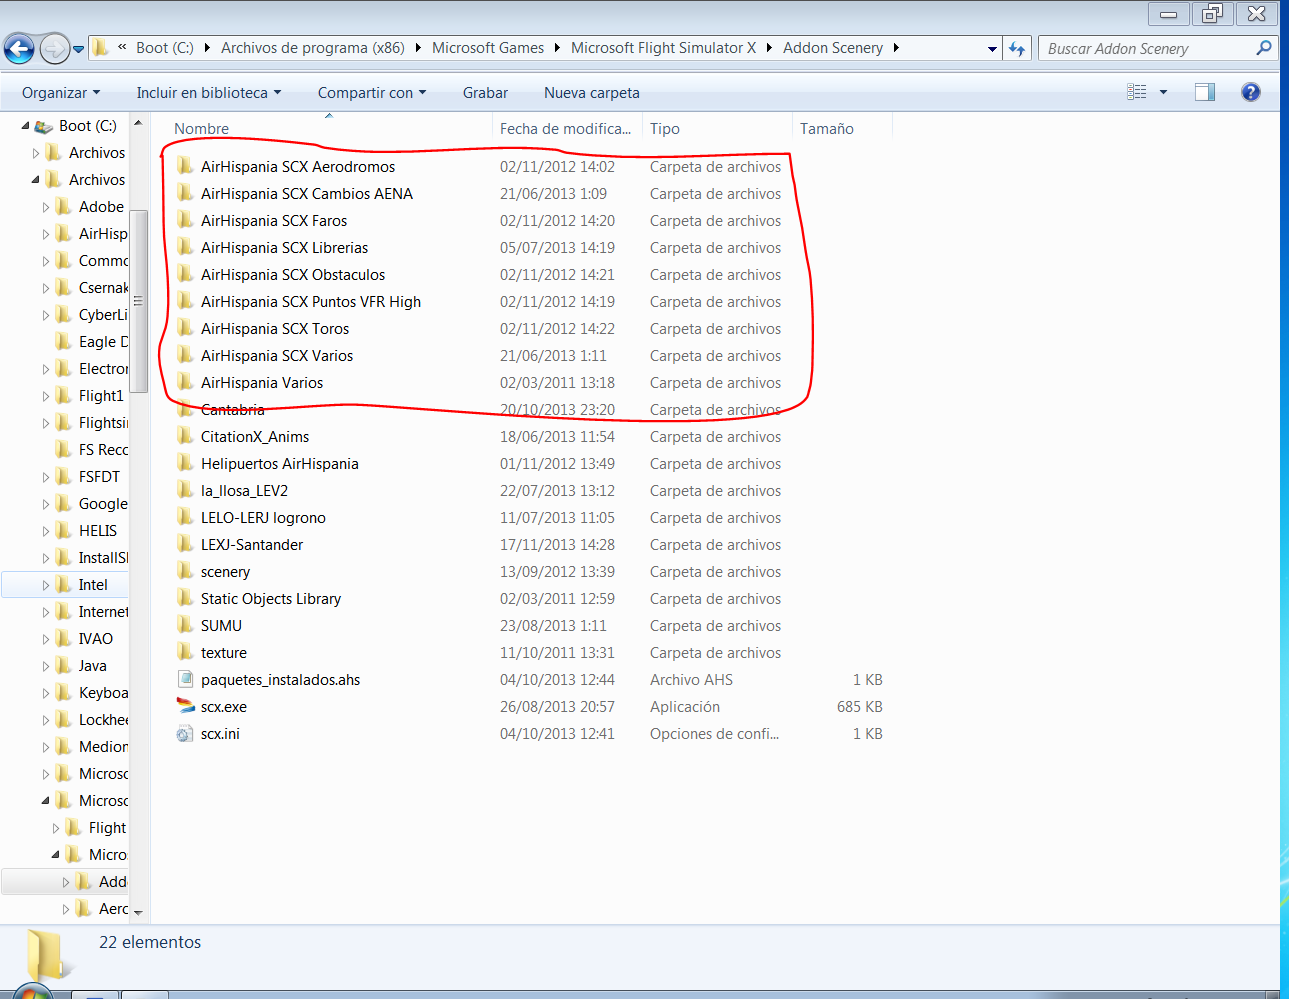Image resolution: width=1289 pixels, height=999 pixels.
Task: Click the search magnifier icon
Action: (1263, 48)
